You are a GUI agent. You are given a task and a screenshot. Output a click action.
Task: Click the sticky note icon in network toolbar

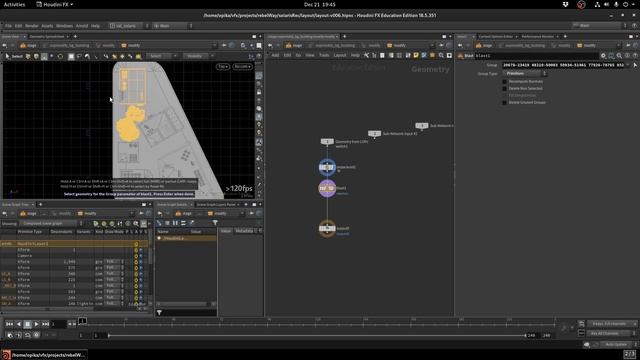point(416,55)
